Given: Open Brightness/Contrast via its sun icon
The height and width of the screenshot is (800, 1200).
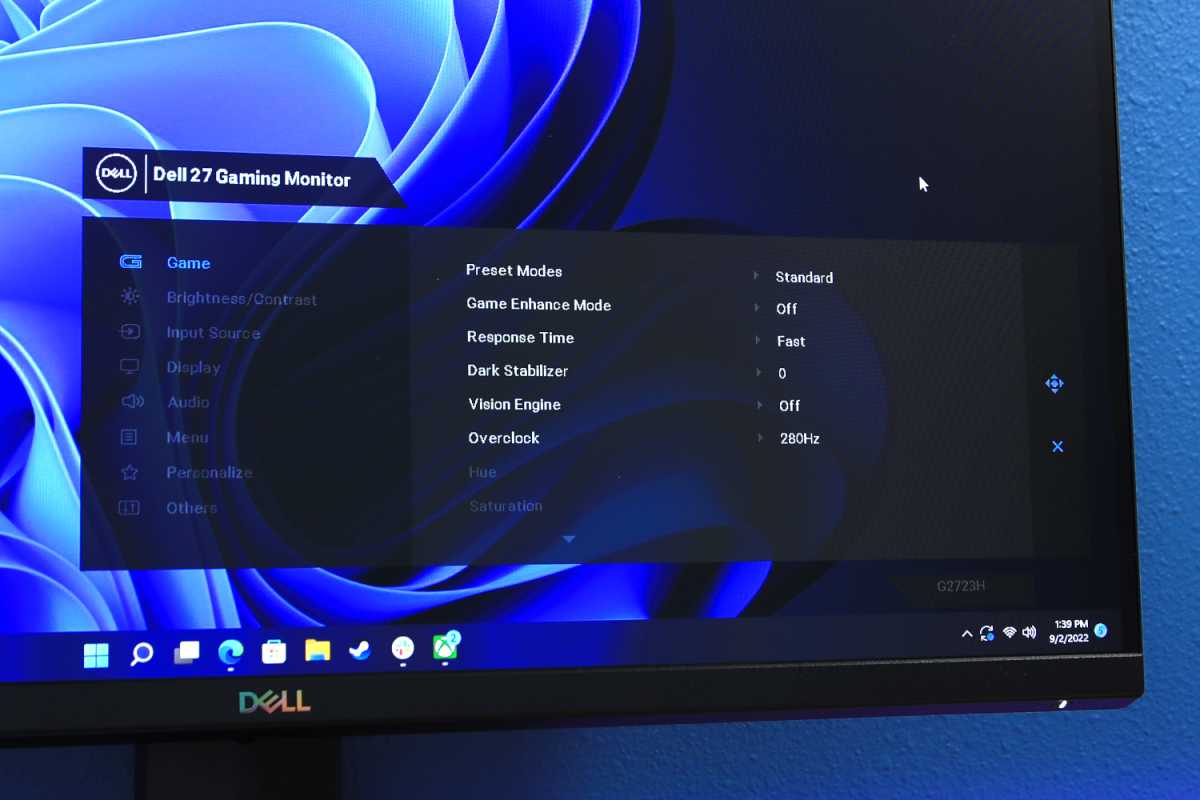Looking at the screenshot, I should pyautogui.click(x=130, y=296).
